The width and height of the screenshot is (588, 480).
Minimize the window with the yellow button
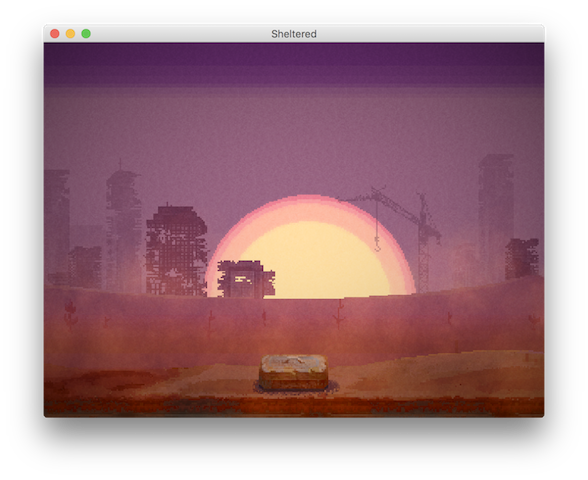[x=70, y=34]
